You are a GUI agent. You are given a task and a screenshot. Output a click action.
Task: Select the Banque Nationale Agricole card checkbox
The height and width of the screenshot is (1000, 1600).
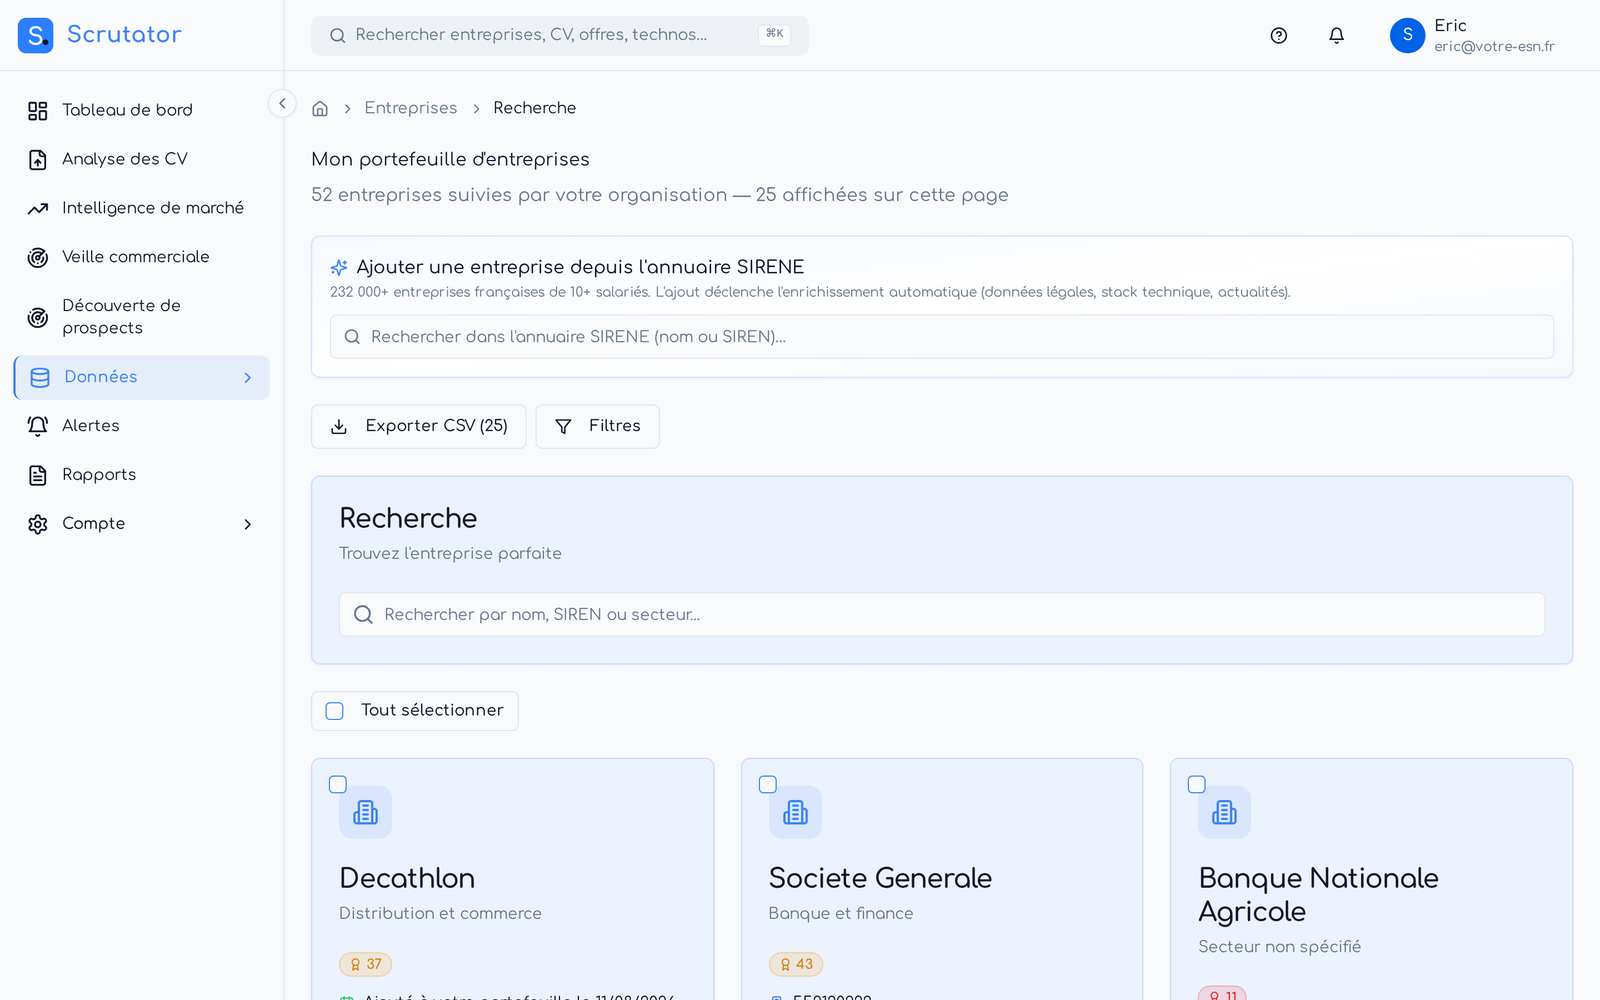pos(1197,785)
